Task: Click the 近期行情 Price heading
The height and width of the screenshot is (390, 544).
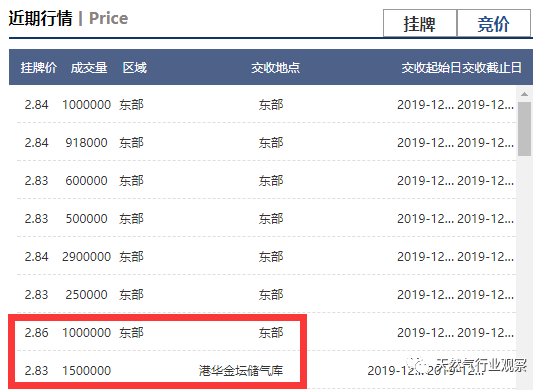Action: (x=68, y=18)
